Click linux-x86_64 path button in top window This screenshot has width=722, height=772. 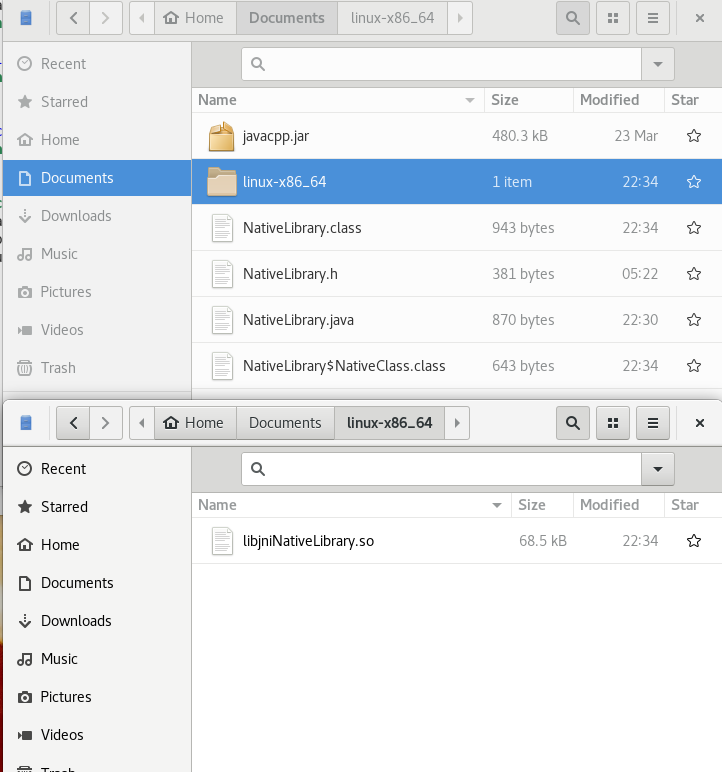coord(393,18)
